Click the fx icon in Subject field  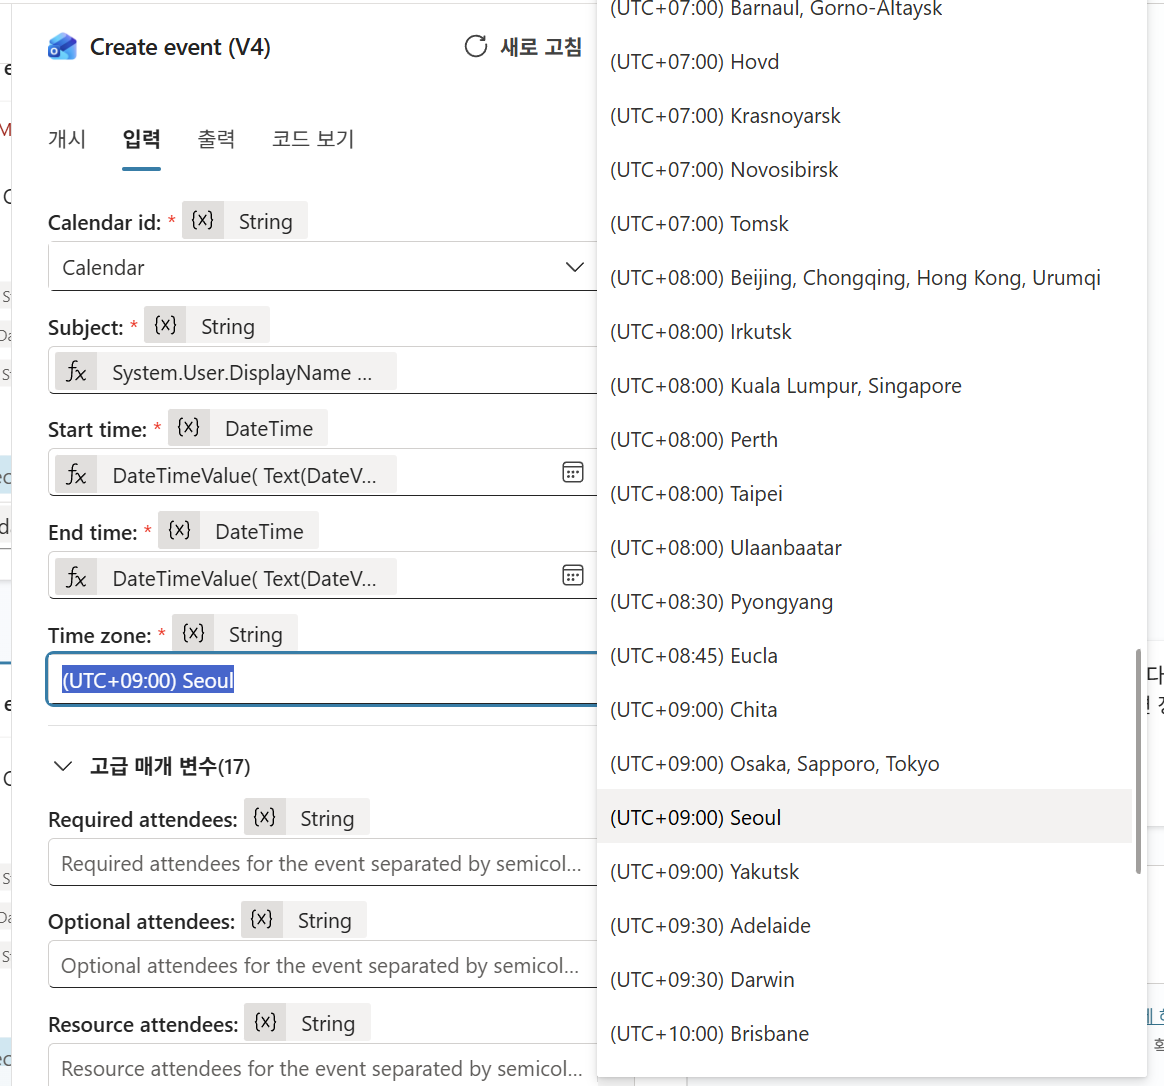click(x=76, y=371)
